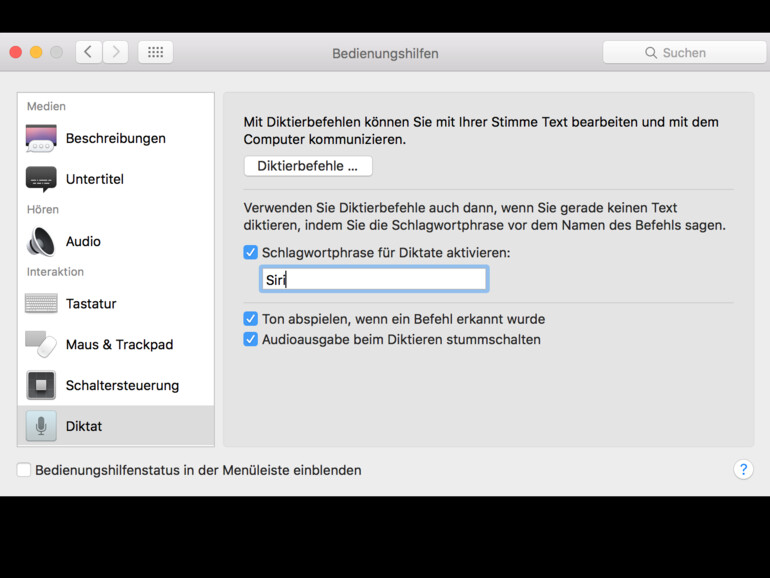This screenshot has height=578, width=770.
Task: Go back with the left arrow
Action: pyautogui.click(x=89, y=52)
